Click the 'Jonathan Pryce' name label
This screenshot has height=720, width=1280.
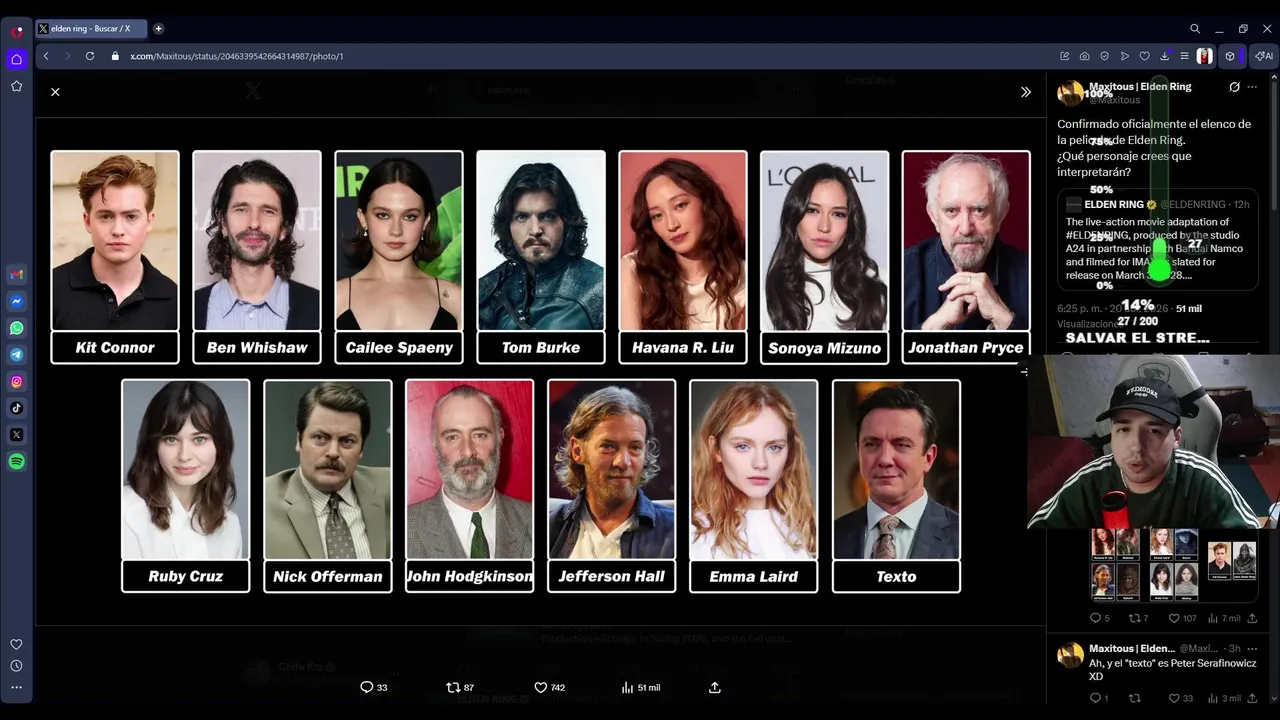[966, 347]
